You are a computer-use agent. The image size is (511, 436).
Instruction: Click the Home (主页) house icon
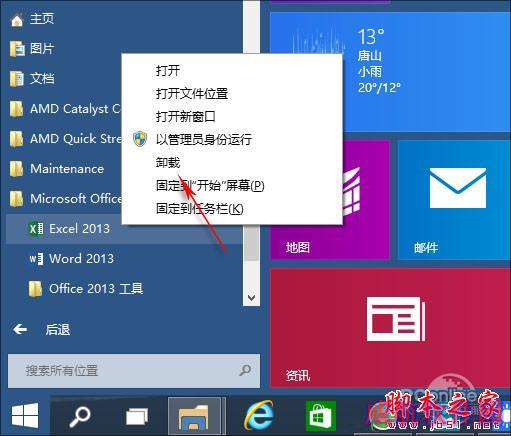(17, 19)
